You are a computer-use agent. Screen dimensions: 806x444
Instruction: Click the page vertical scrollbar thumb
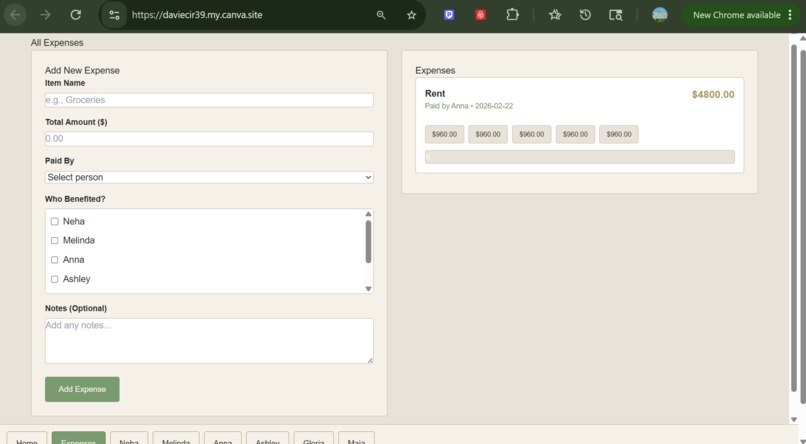[x=794, y=218]
